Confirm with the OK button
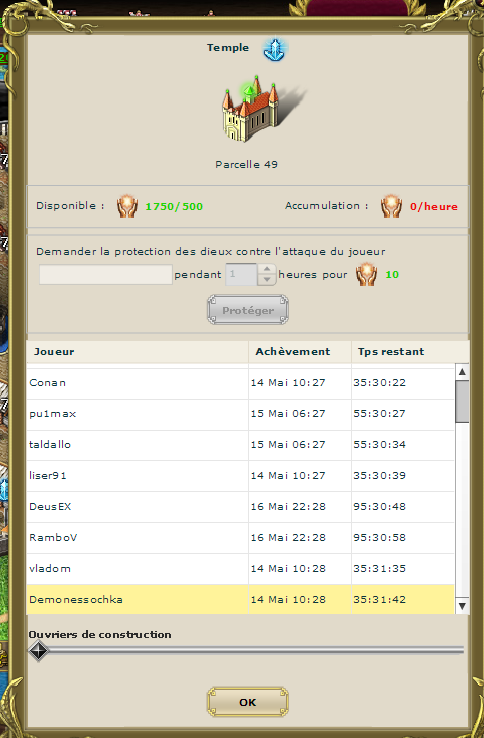Image resolution: width=484 pixels, height=738 pixels. point(248,702)
